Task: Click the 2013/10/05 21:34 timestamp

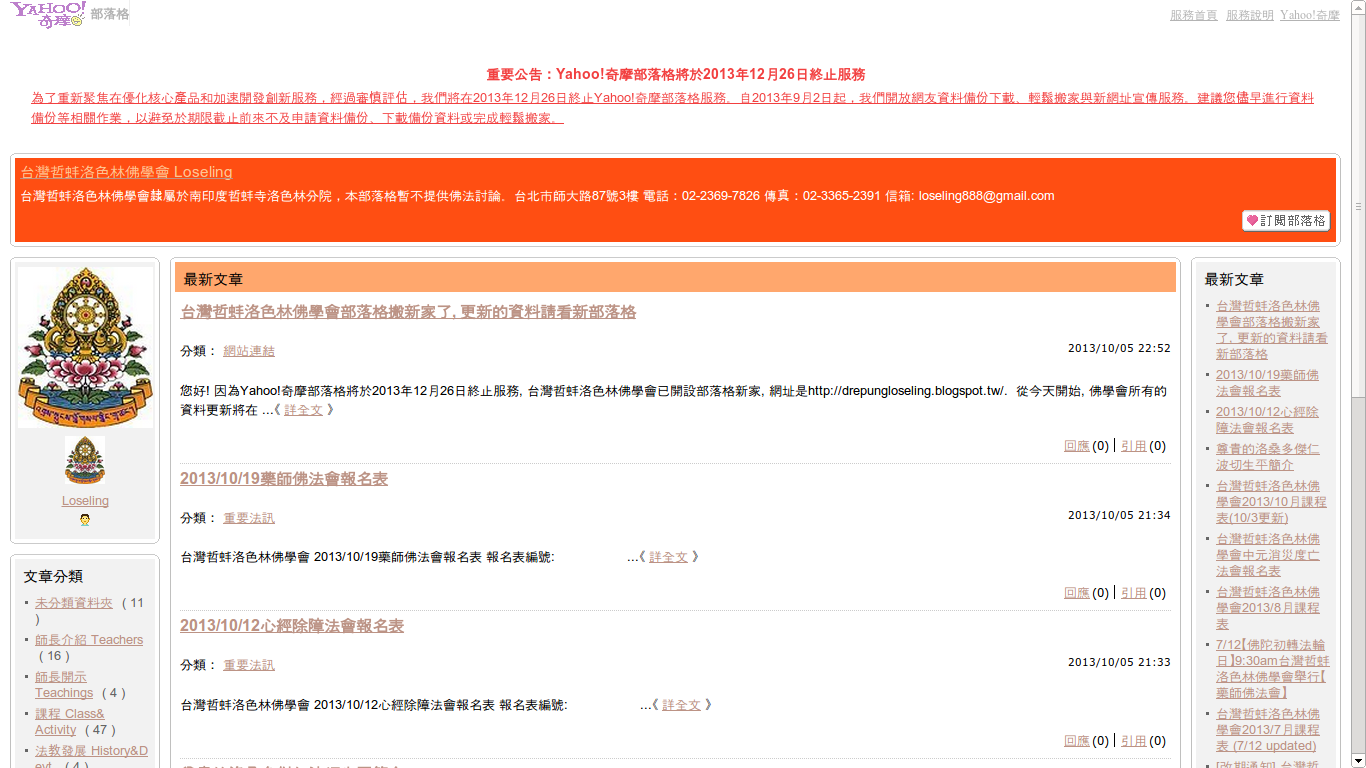Action: pos(1119,516)
